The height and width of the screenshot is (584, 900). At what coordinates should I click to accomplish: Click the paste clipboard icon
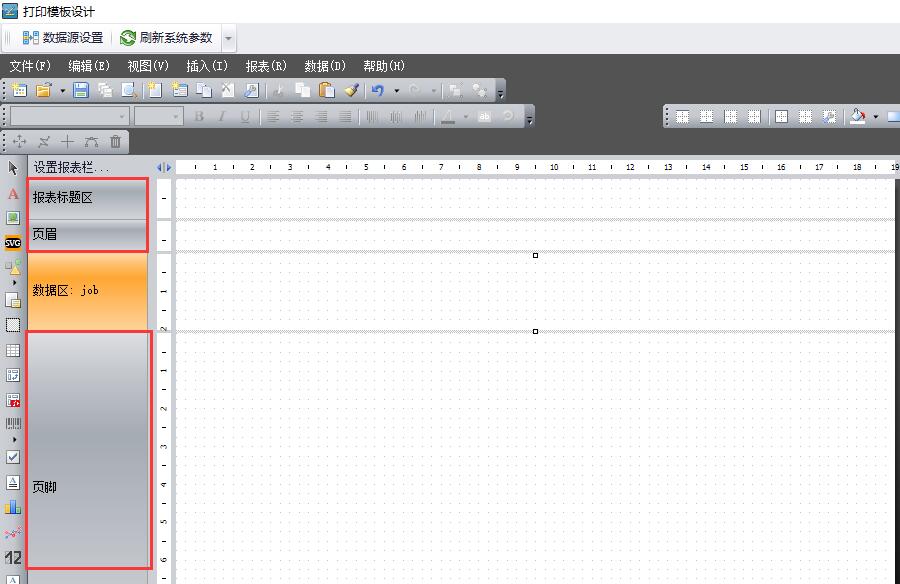[327, 90]
